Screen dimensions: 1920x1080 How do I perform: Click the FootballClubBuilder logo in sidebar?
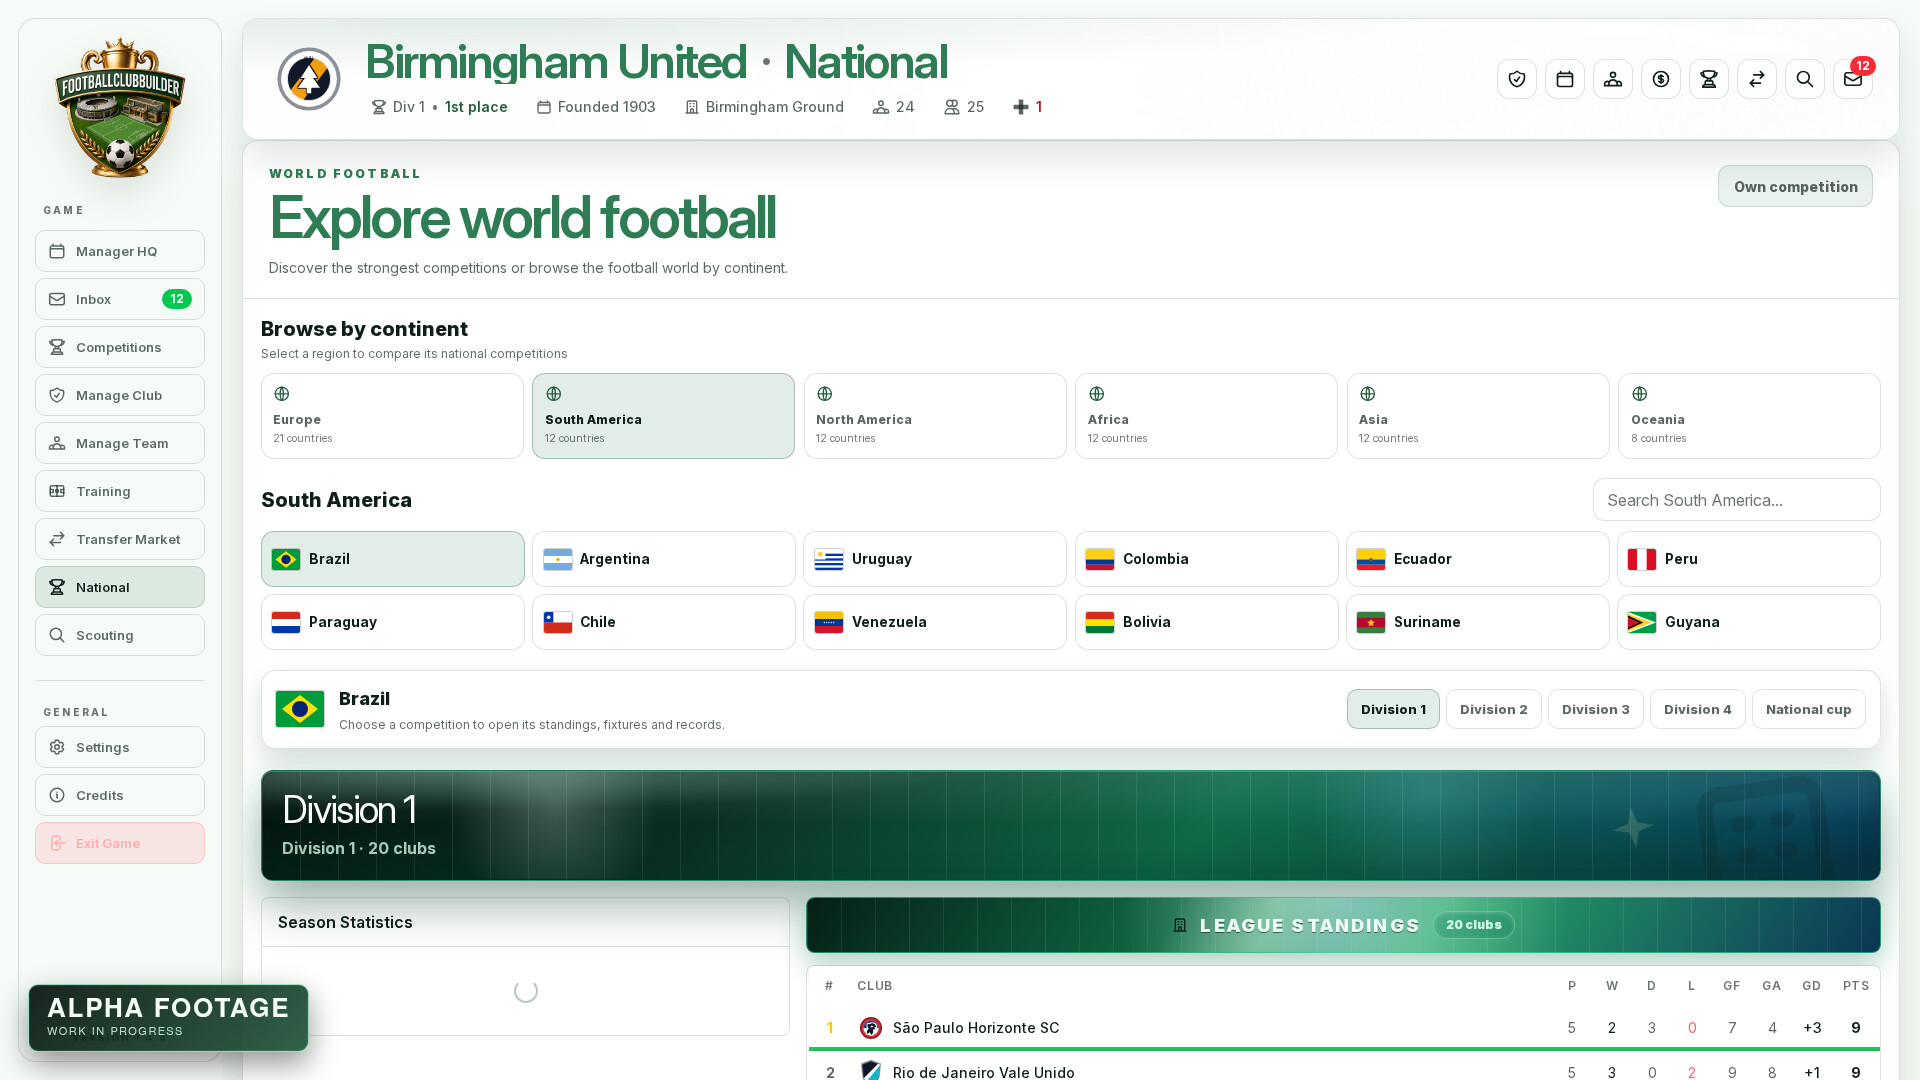click(120, 108)
